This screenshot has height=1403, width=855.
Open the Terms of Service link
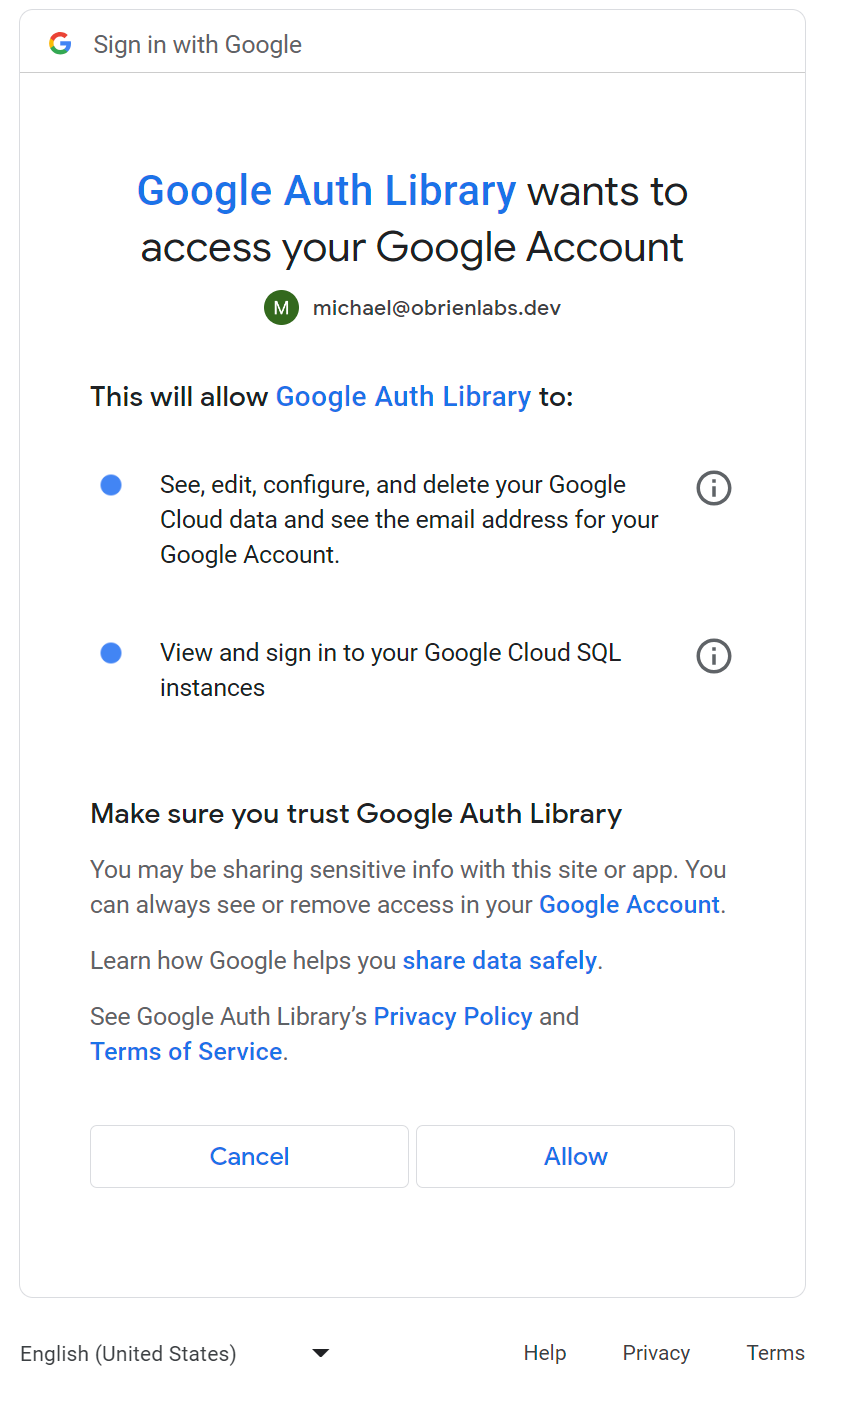coord(186,1051)
